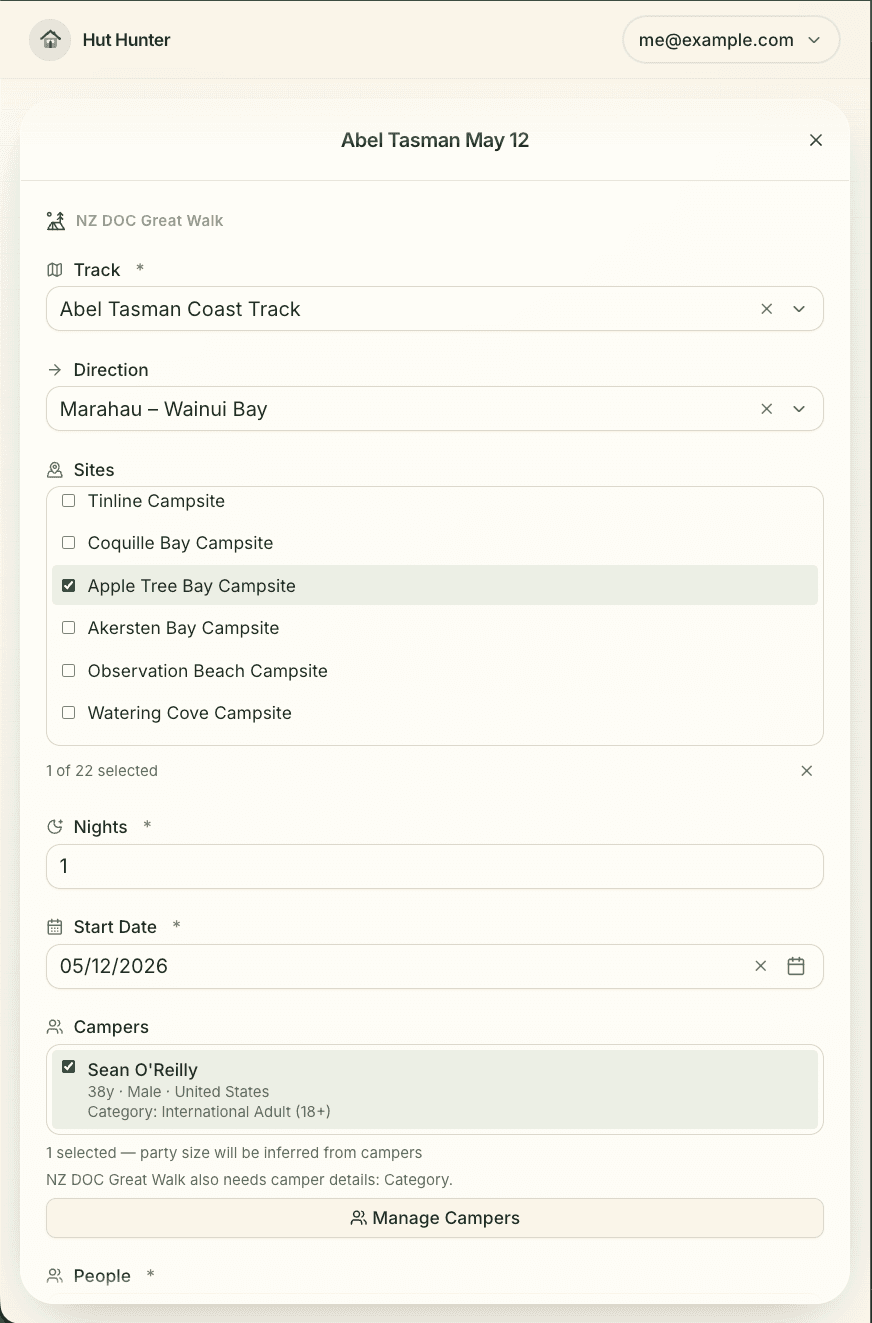Clear the Direction field selection

[767, 409]
